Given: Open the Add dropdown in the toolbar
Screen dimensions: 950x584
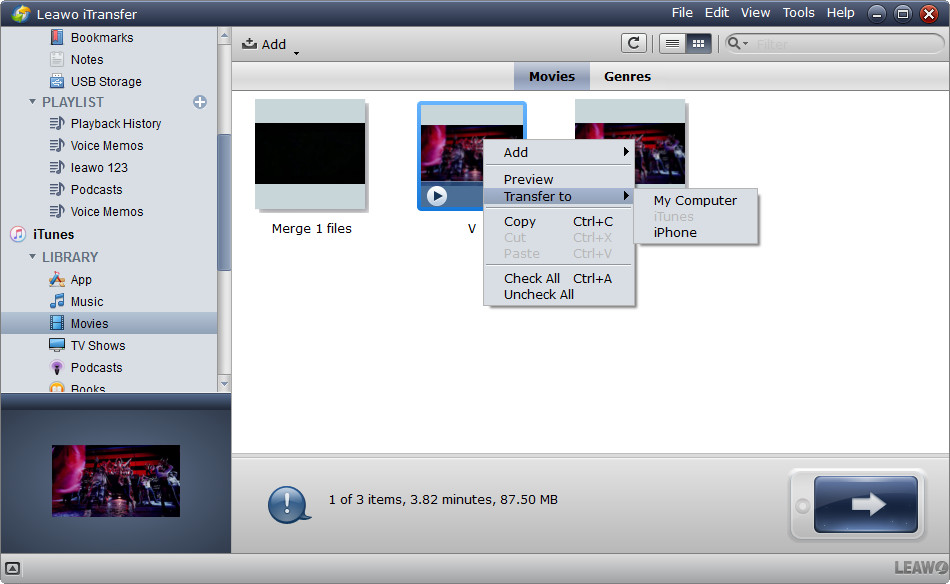Looking at the screenshot, I should (x=271, y=44).
